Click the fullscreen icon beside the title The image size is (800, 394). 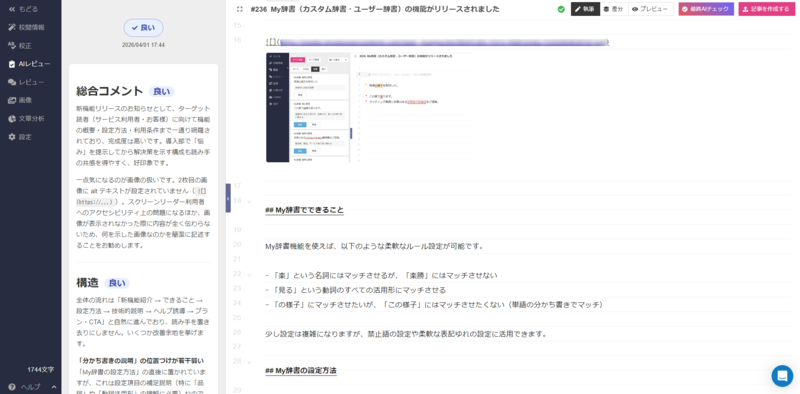[240, 9]
